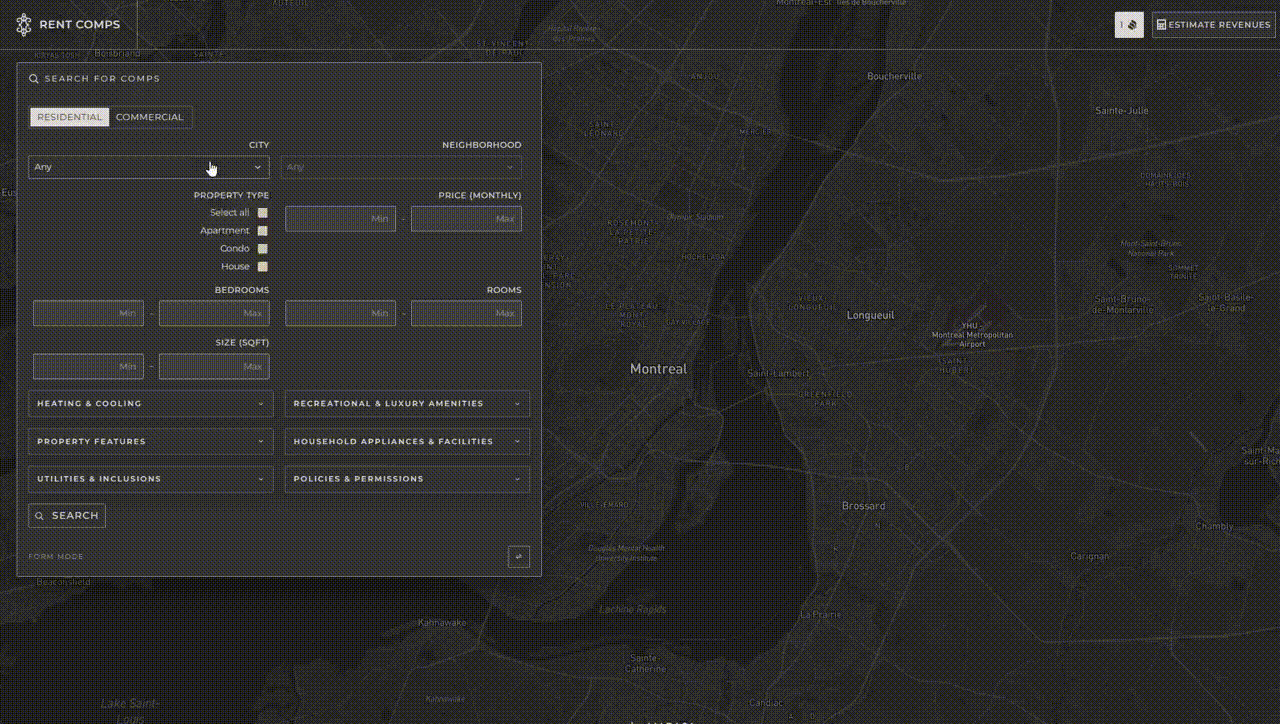Expand the Recreational & Luxury Amenities panel
The height and width of the screenshot is (724, 1280).
coord(406,403)
